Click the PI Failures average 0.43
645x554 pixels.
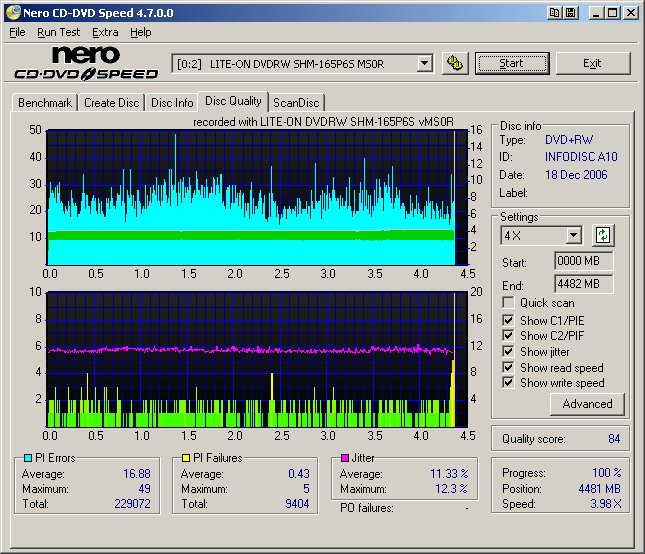(299, 474)
